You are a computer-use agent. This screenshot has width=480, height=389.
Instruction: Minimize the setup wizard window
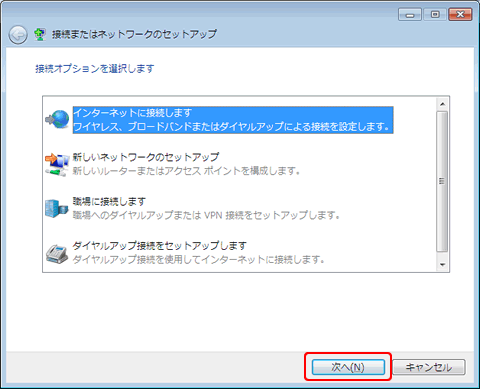coord(410,15)
